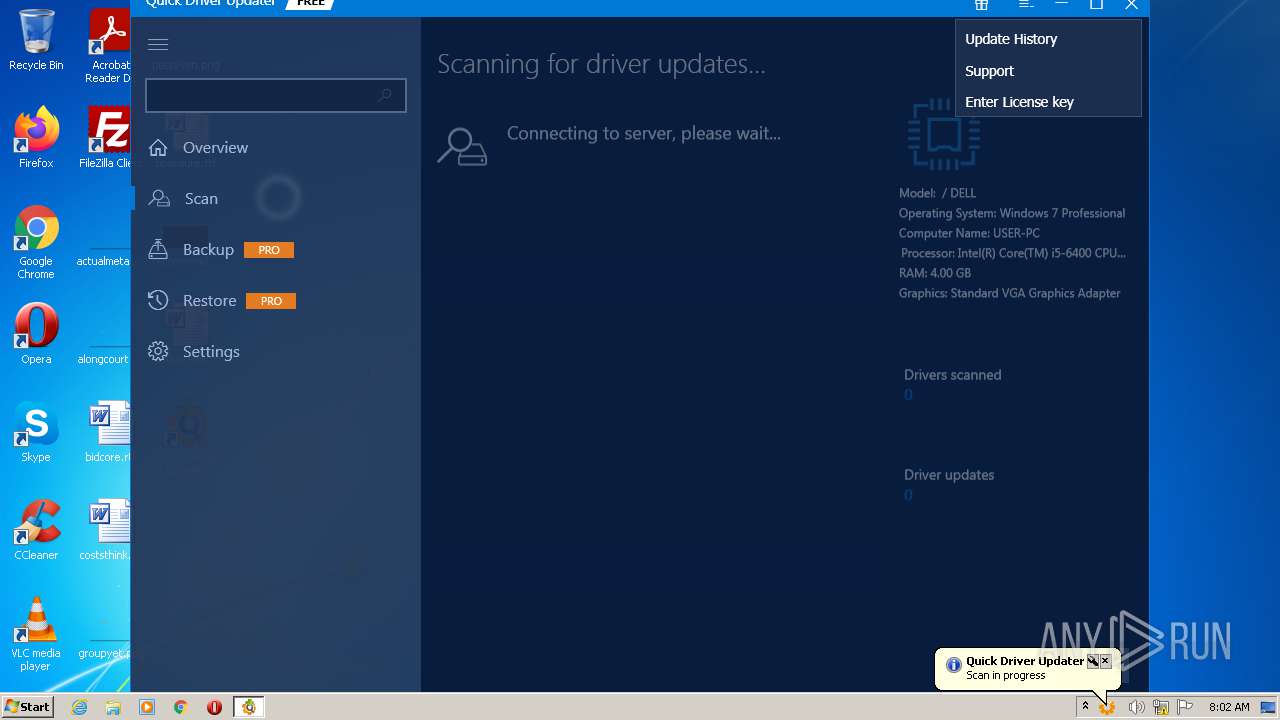Screen dimensions: 1280x720
Task: Click the network tray icon
Action: point(1161,707)
